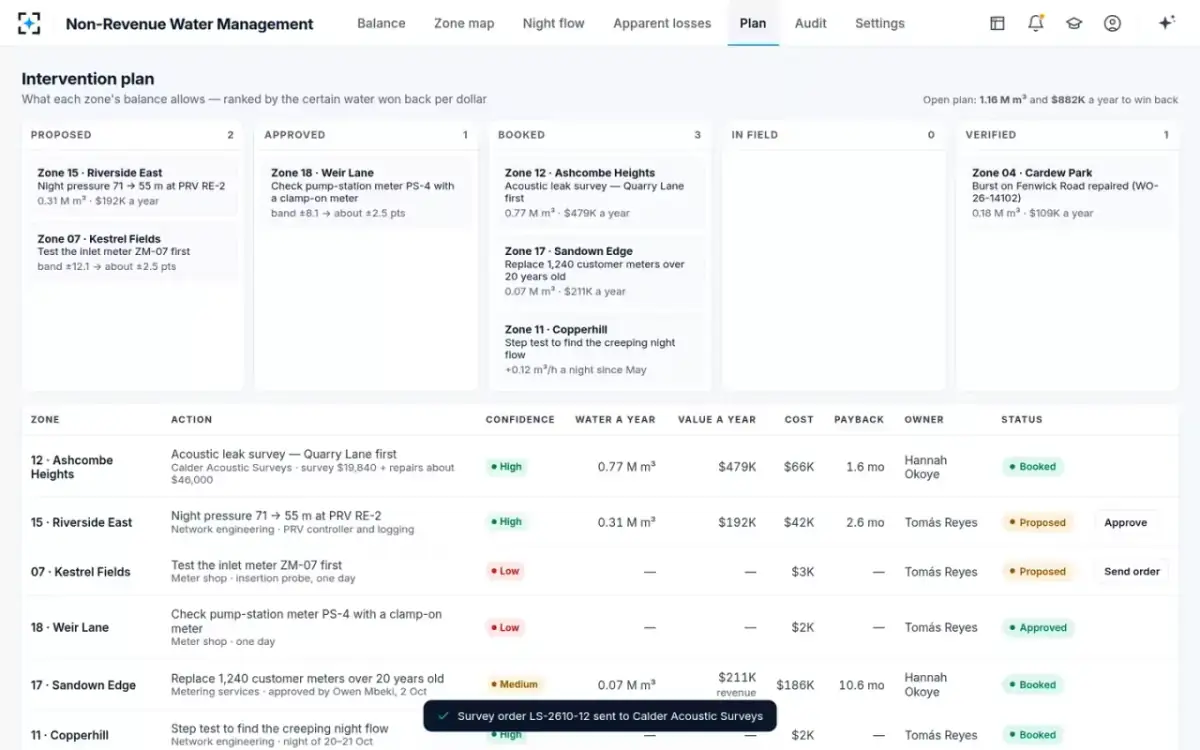The height and width of the screenshot is (750, 1200).
Task: Send order for Kestrel Fields
Action: pyautogui.click(x=1132, y=572)
